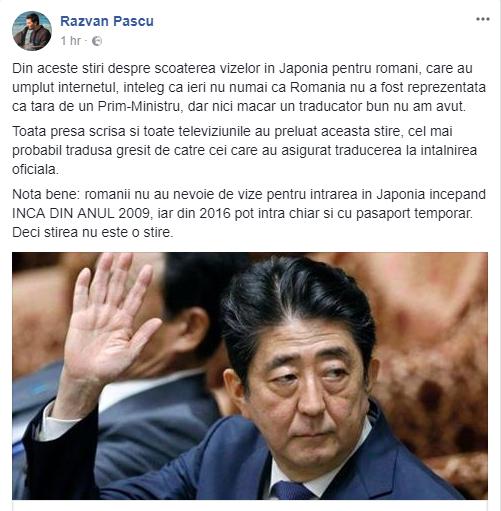
Task: Click the paragraph starting "Toata presa scrisa"
Action: 244,150
